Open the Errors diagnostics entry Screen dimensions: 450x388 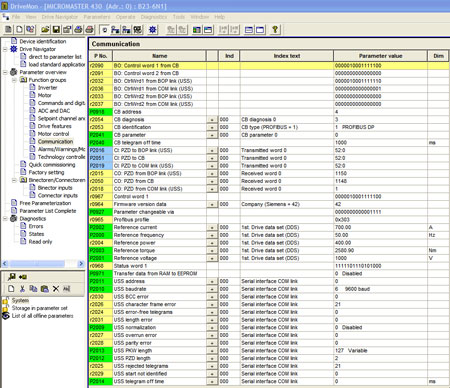36,226
